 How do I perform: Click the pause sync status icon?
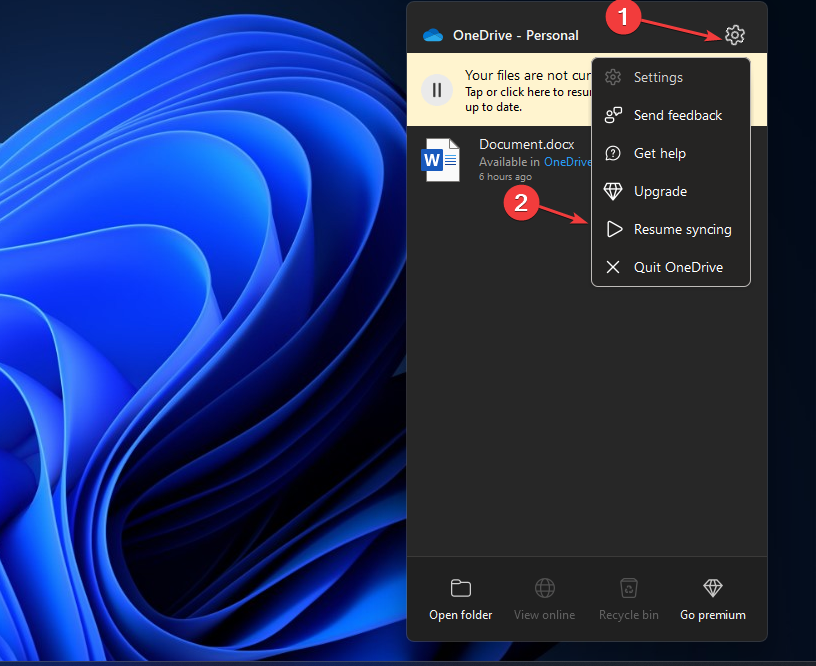(x=437, y=90)
